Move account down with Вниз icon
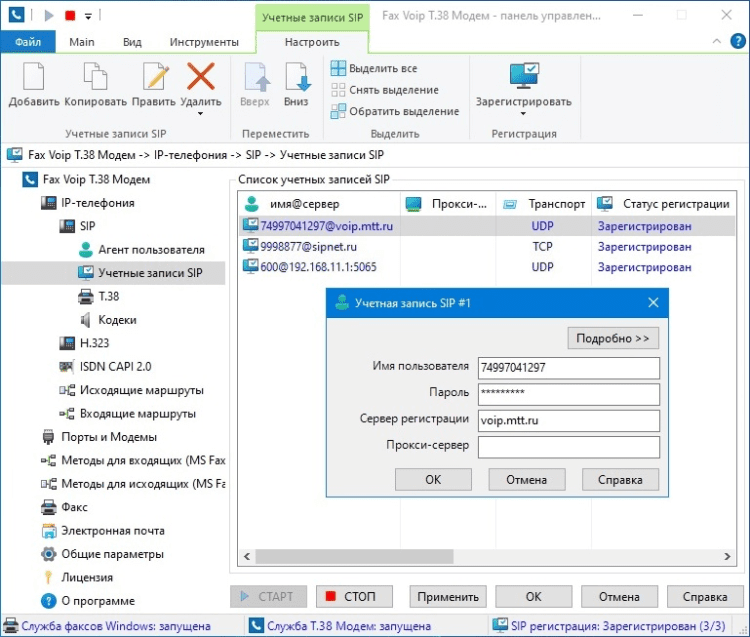The height and width of the screenshot is (637, 750). 296,78
